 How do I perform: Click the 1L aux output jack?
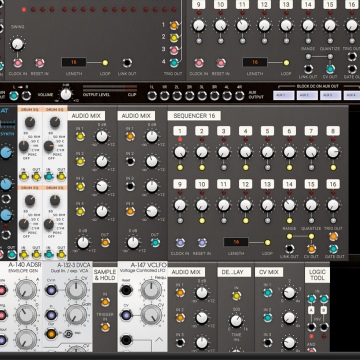[152, 96]
